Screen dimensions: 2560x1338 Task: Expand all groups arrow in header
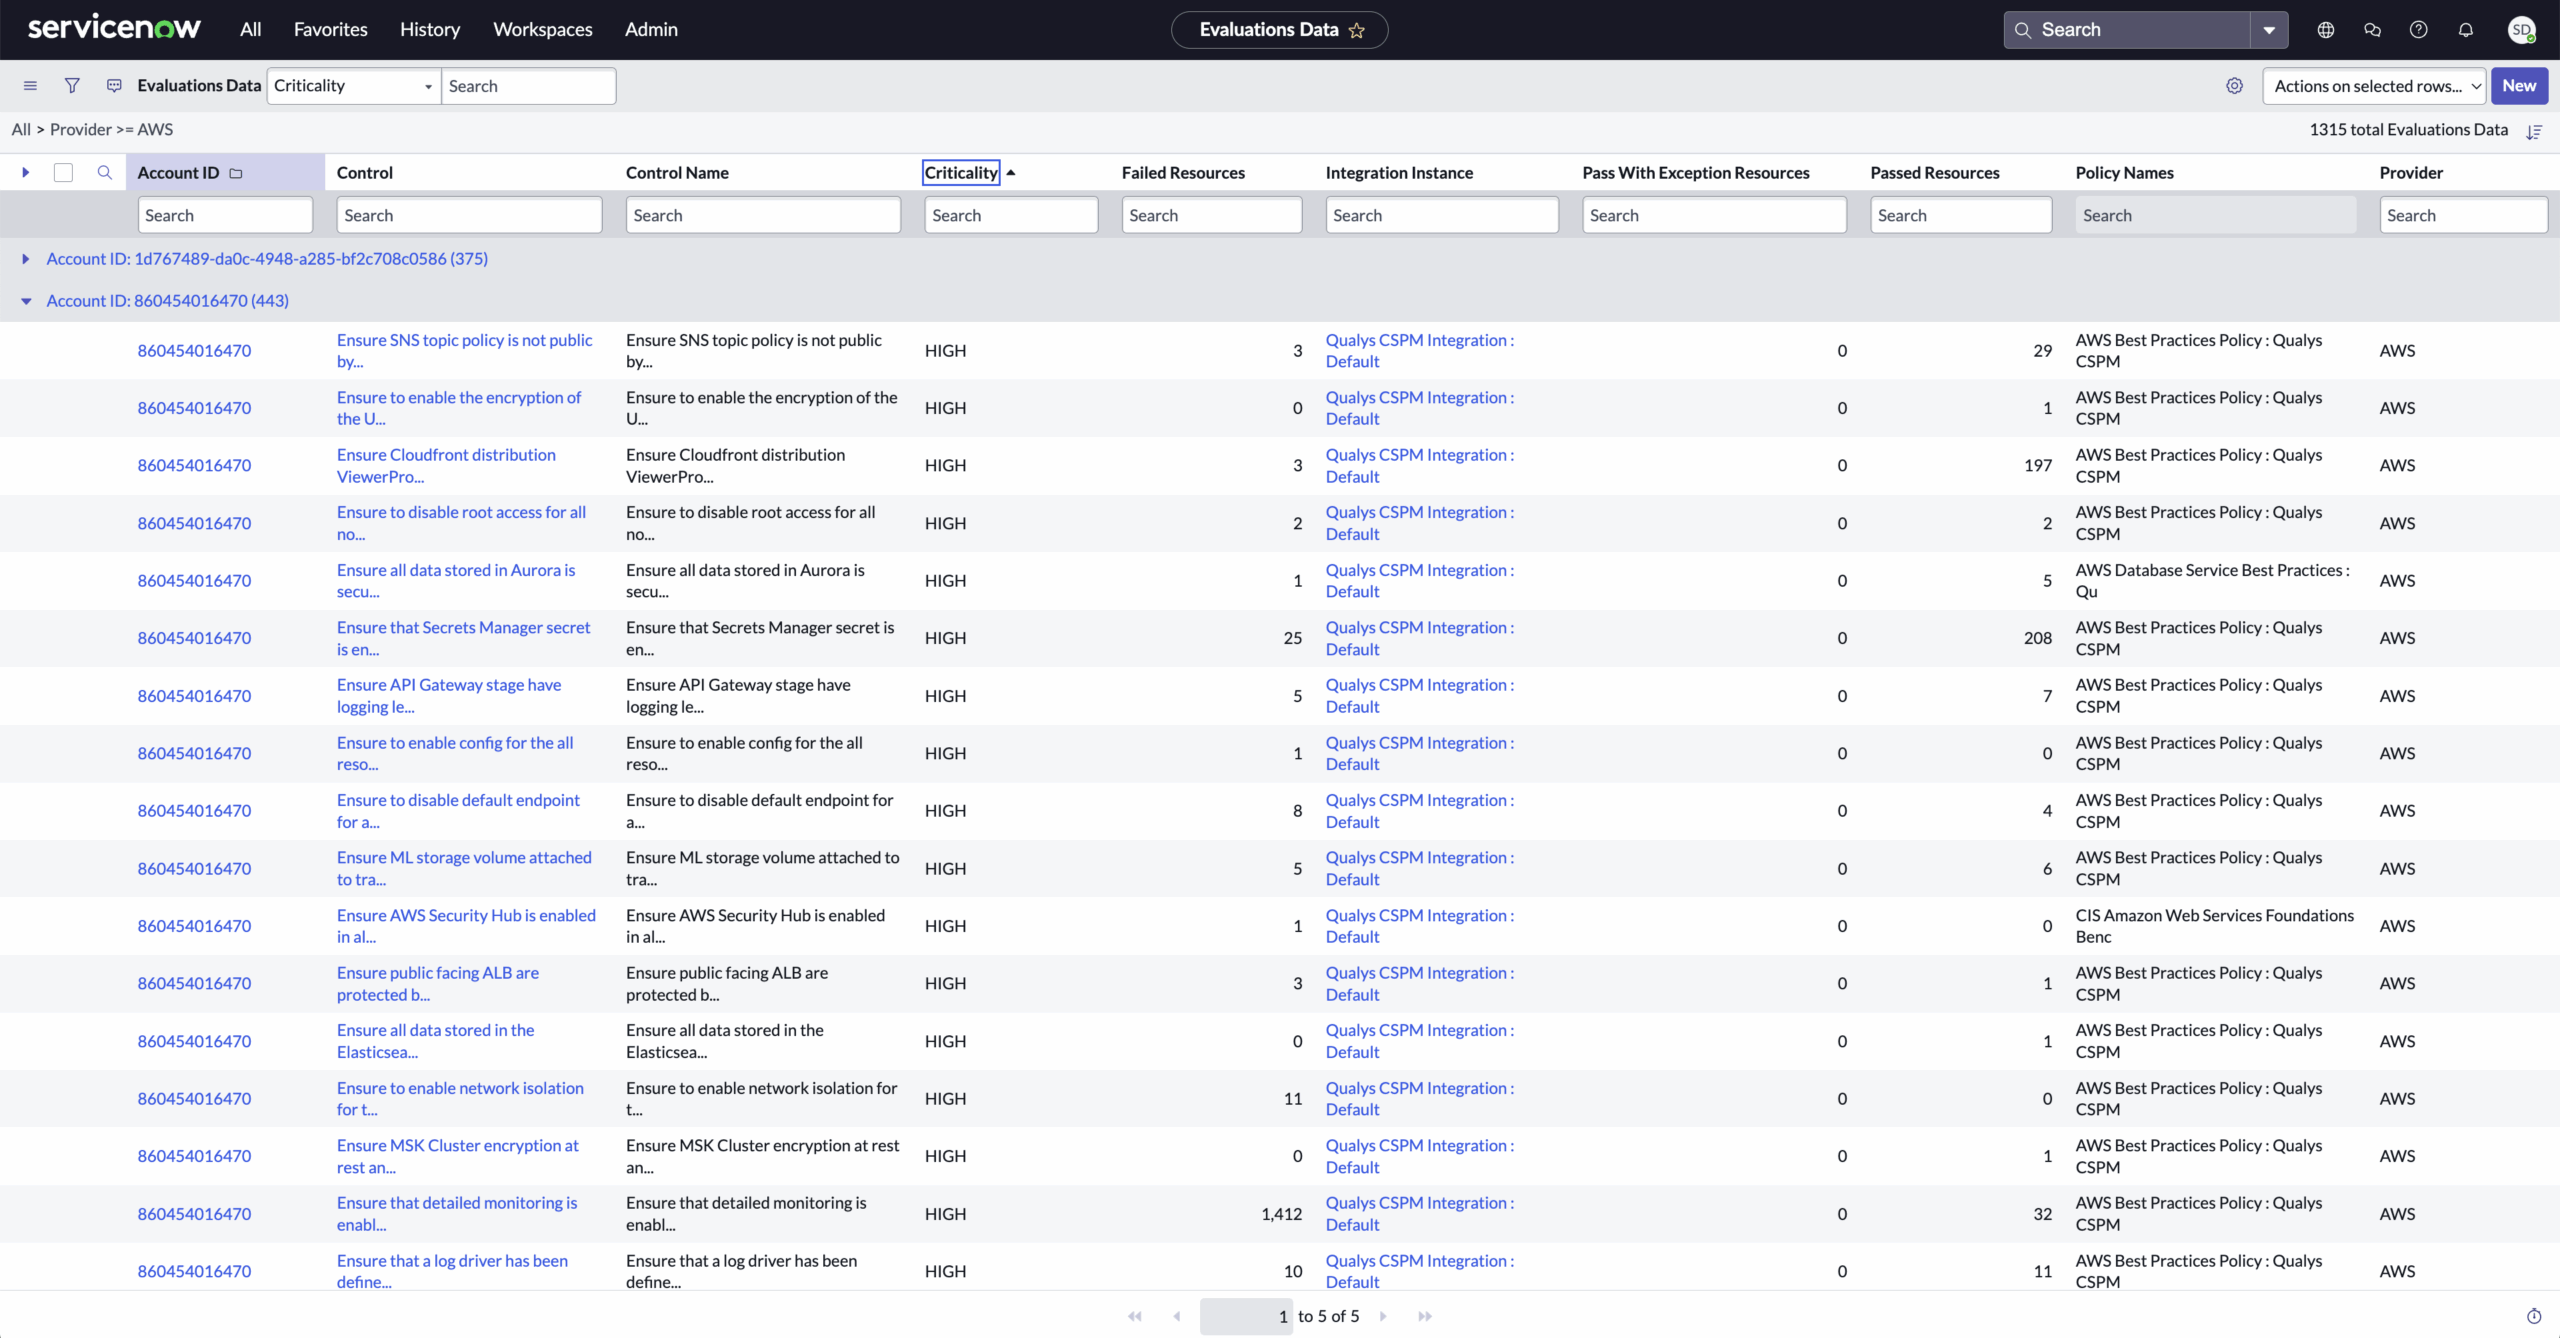pos(26,172)
